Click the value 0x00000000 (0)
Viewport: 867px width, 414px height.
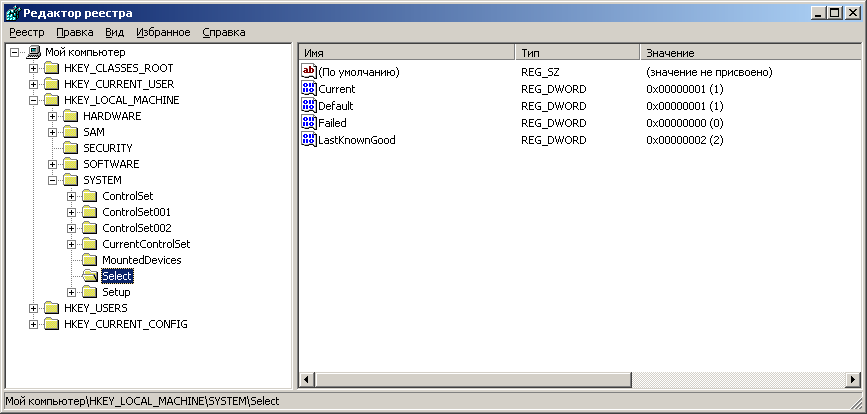[x=685, y=123]
